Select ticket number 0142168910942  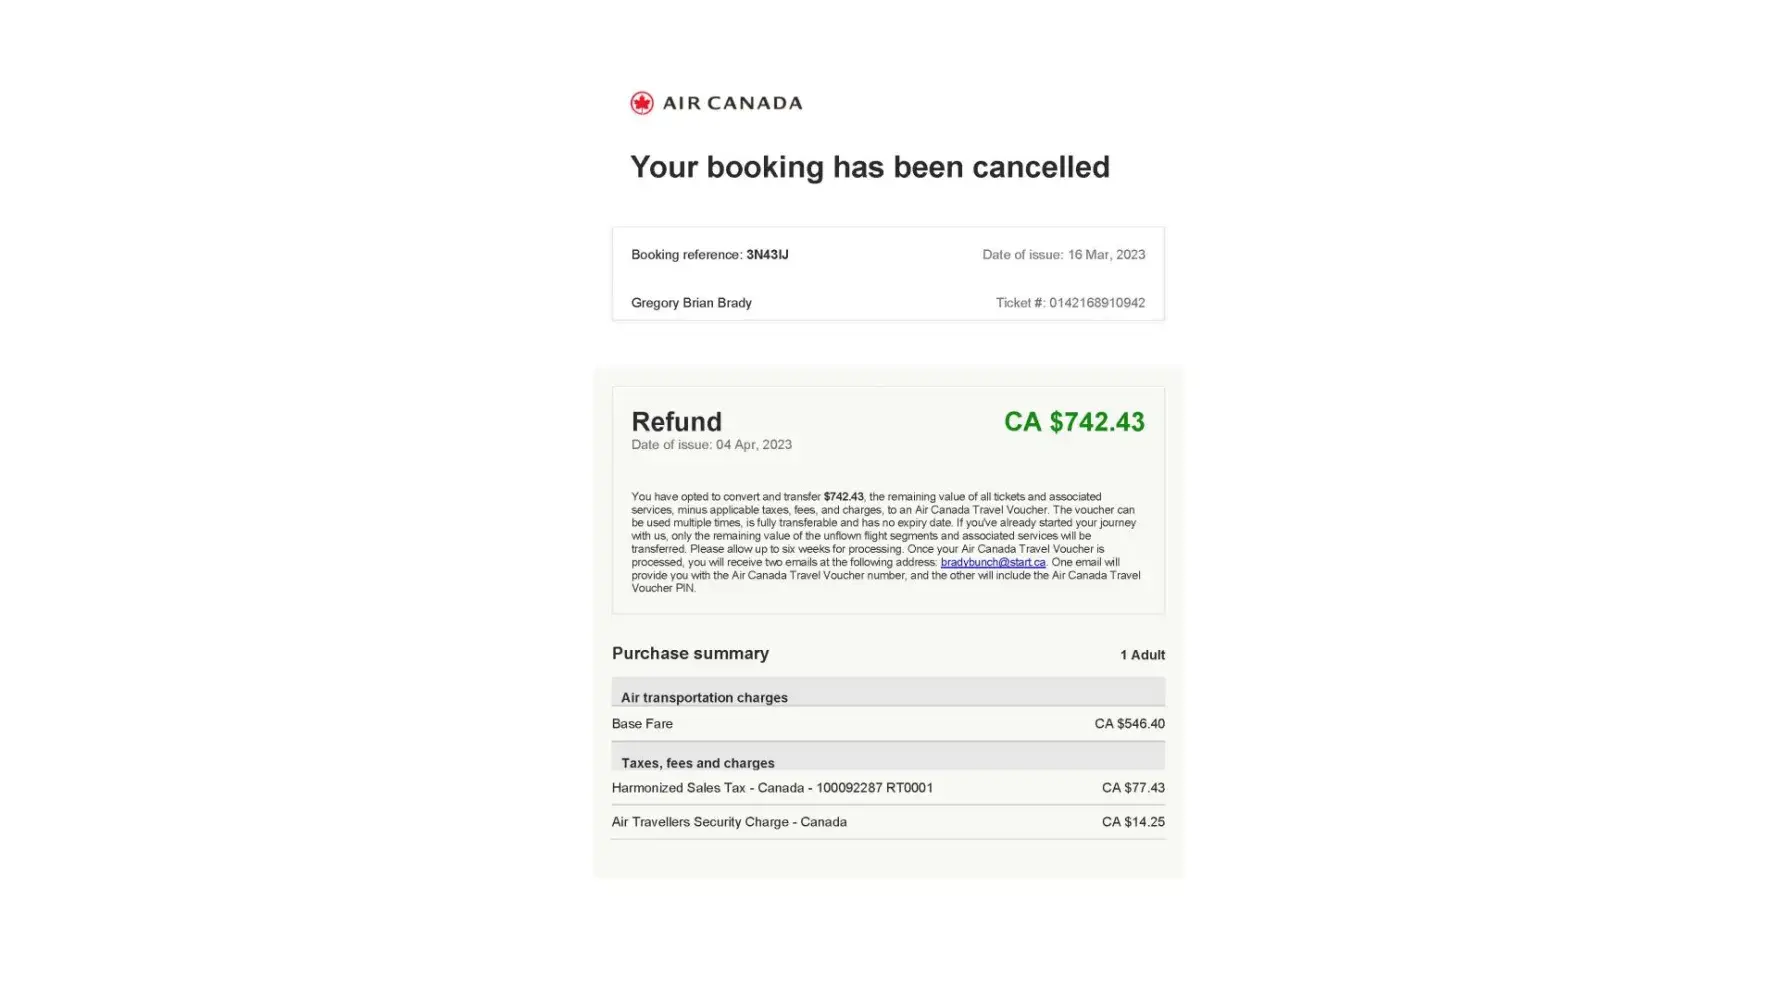(x=1096, y=303)
